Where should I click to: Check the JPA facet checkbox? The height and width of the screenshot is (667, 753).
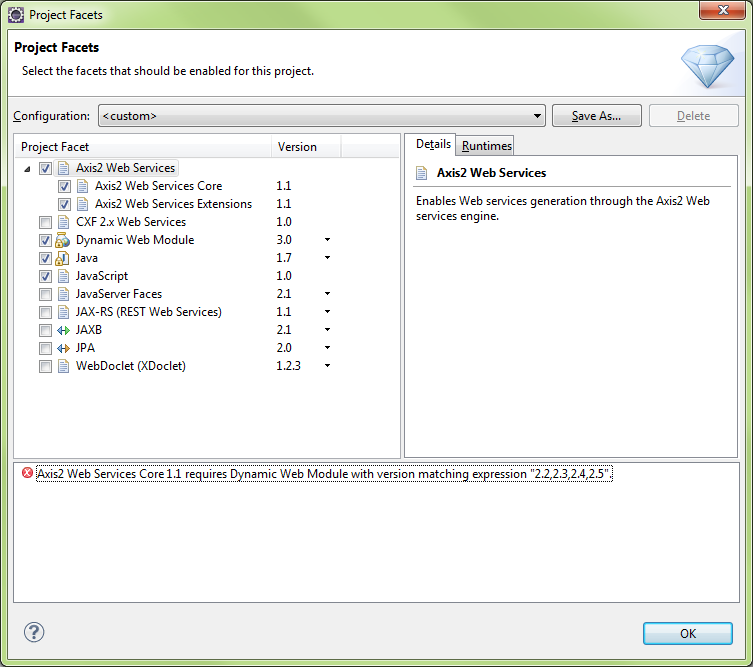click(x=45, y=349)
